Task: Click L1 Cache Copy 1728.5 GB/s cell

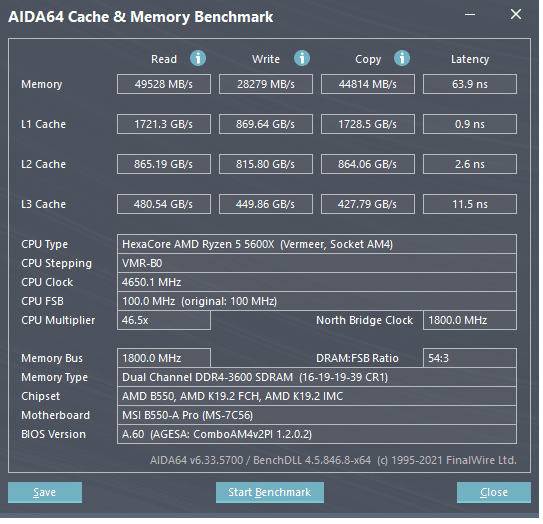Action: click(x=368, y=124)
